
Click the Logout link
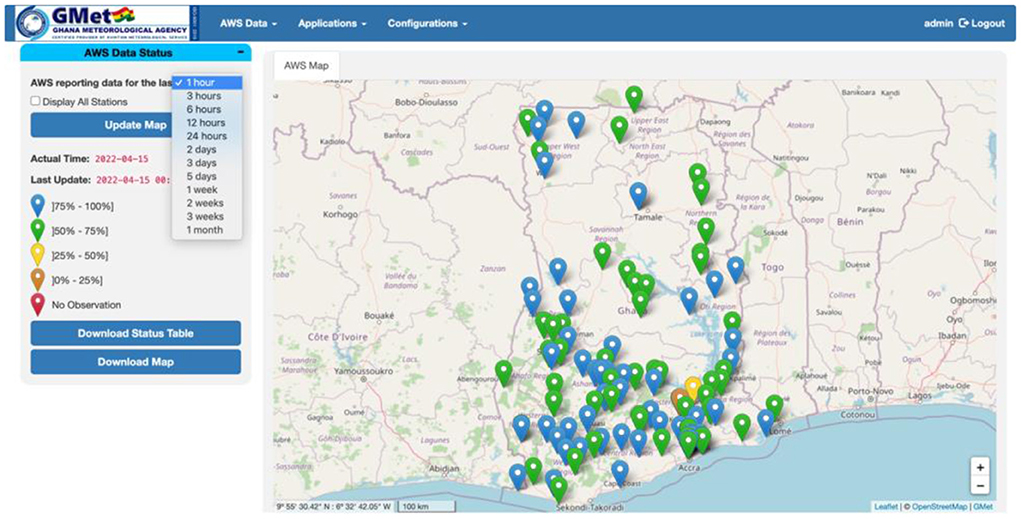[x=982, y=23]
